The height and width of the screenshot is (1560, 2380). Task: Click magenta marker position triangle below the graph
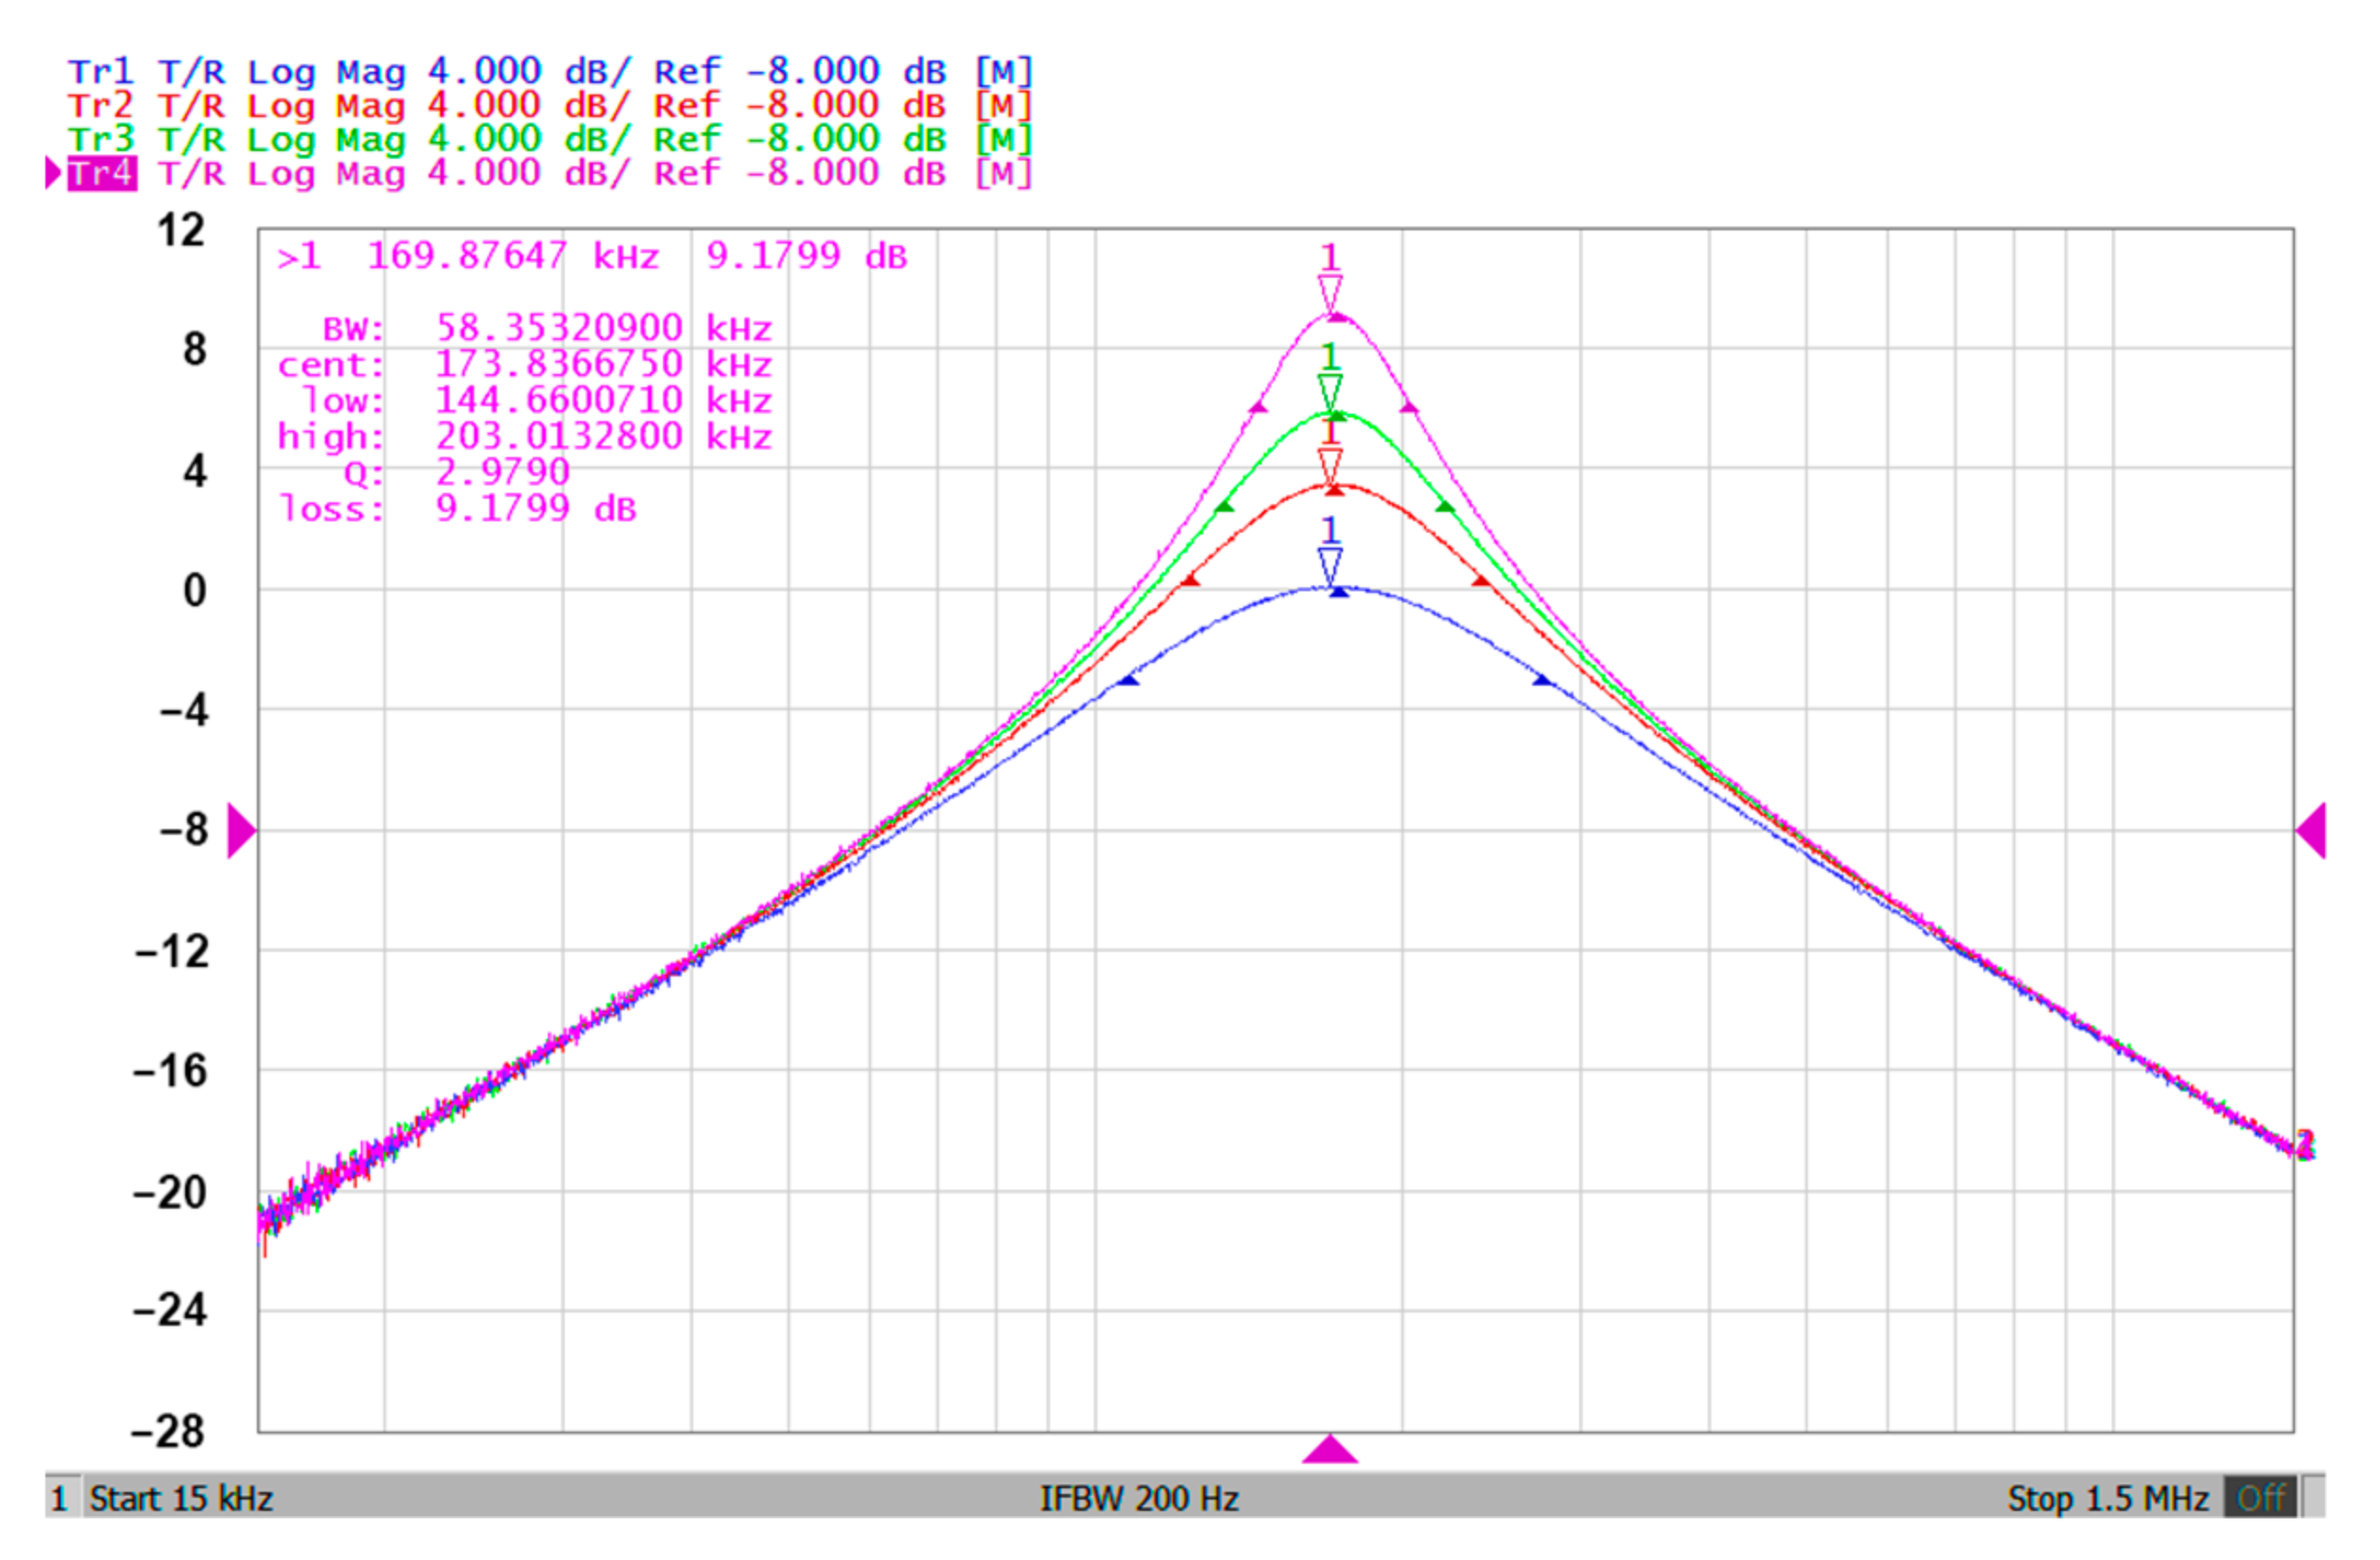pos(1329,1450)
